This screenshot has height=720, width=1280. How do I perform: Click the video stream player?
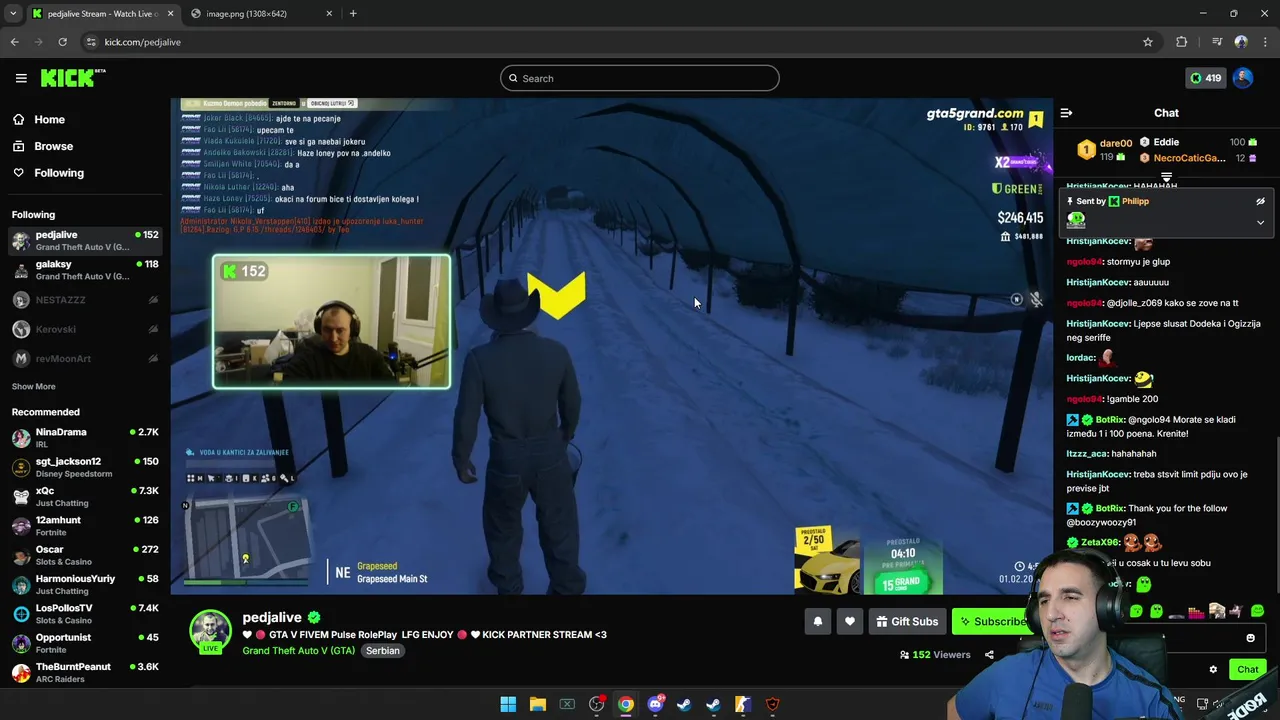611,347
